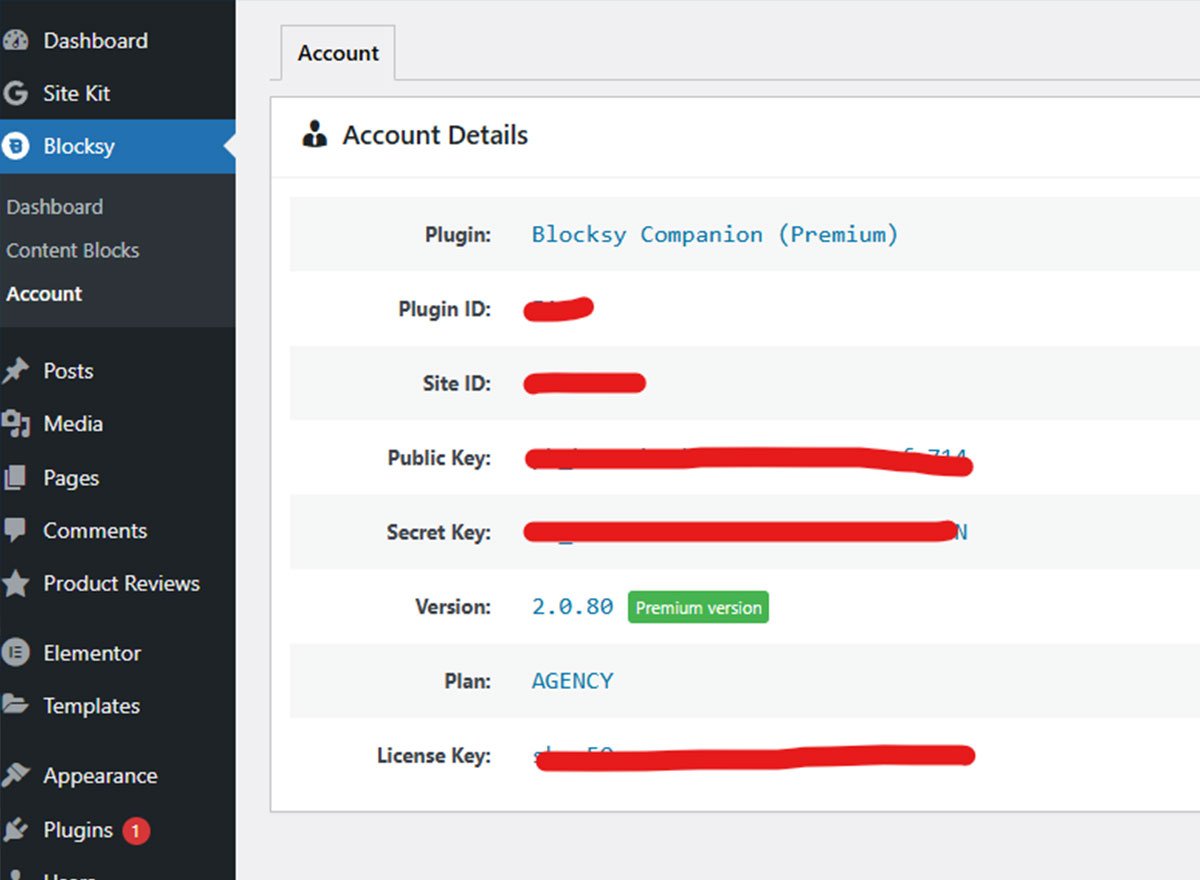Open the Account tab

pyautogui.click(x=338, y=54)
